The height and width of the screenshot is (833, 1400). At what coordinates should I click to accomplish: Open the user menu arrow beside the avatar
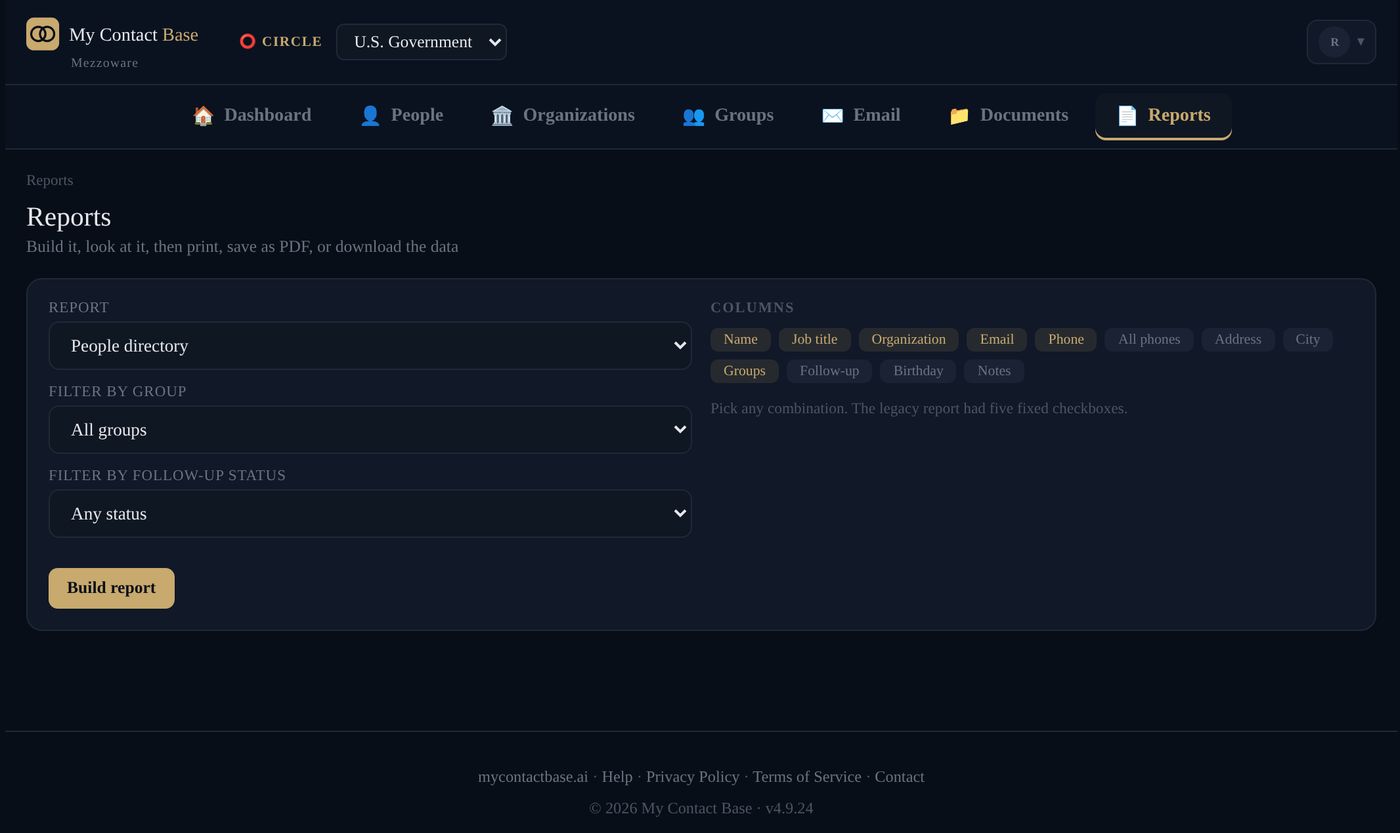coord(1361,42)
